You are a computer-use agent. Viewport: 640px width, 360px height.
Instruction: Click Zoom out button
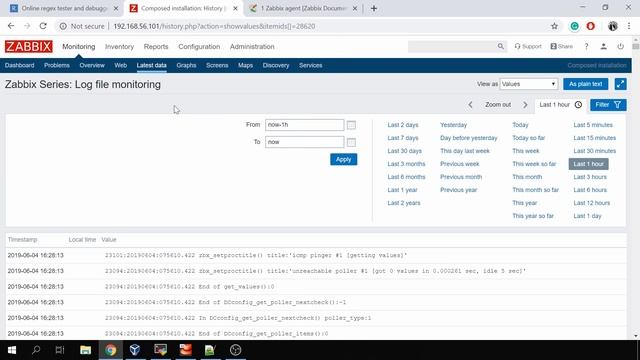498,105
